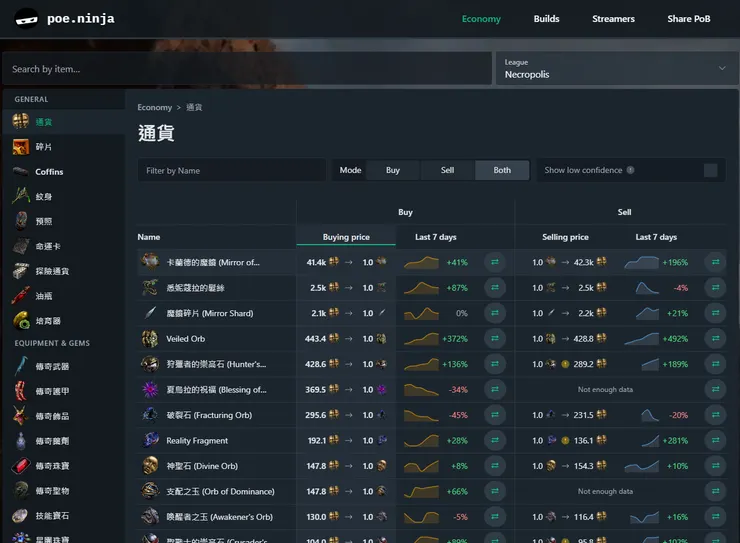The image size is (740, 543).
Task: Open the Builds navigation tab
Action: (x=546, y=19)
